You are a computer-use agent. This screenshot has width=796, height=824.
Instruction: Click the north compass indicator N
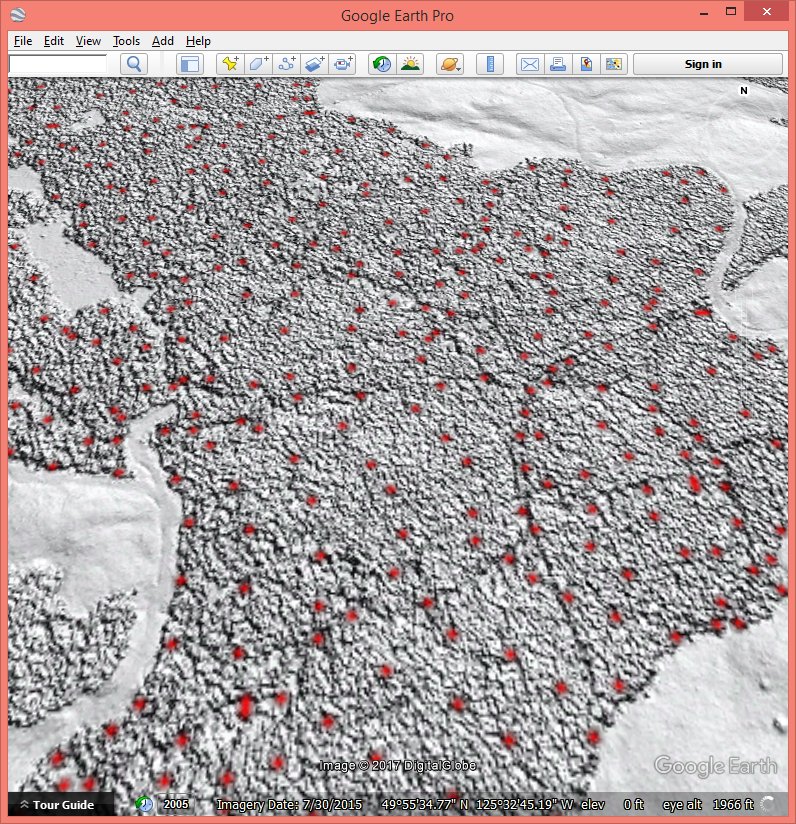coord(744,91)
